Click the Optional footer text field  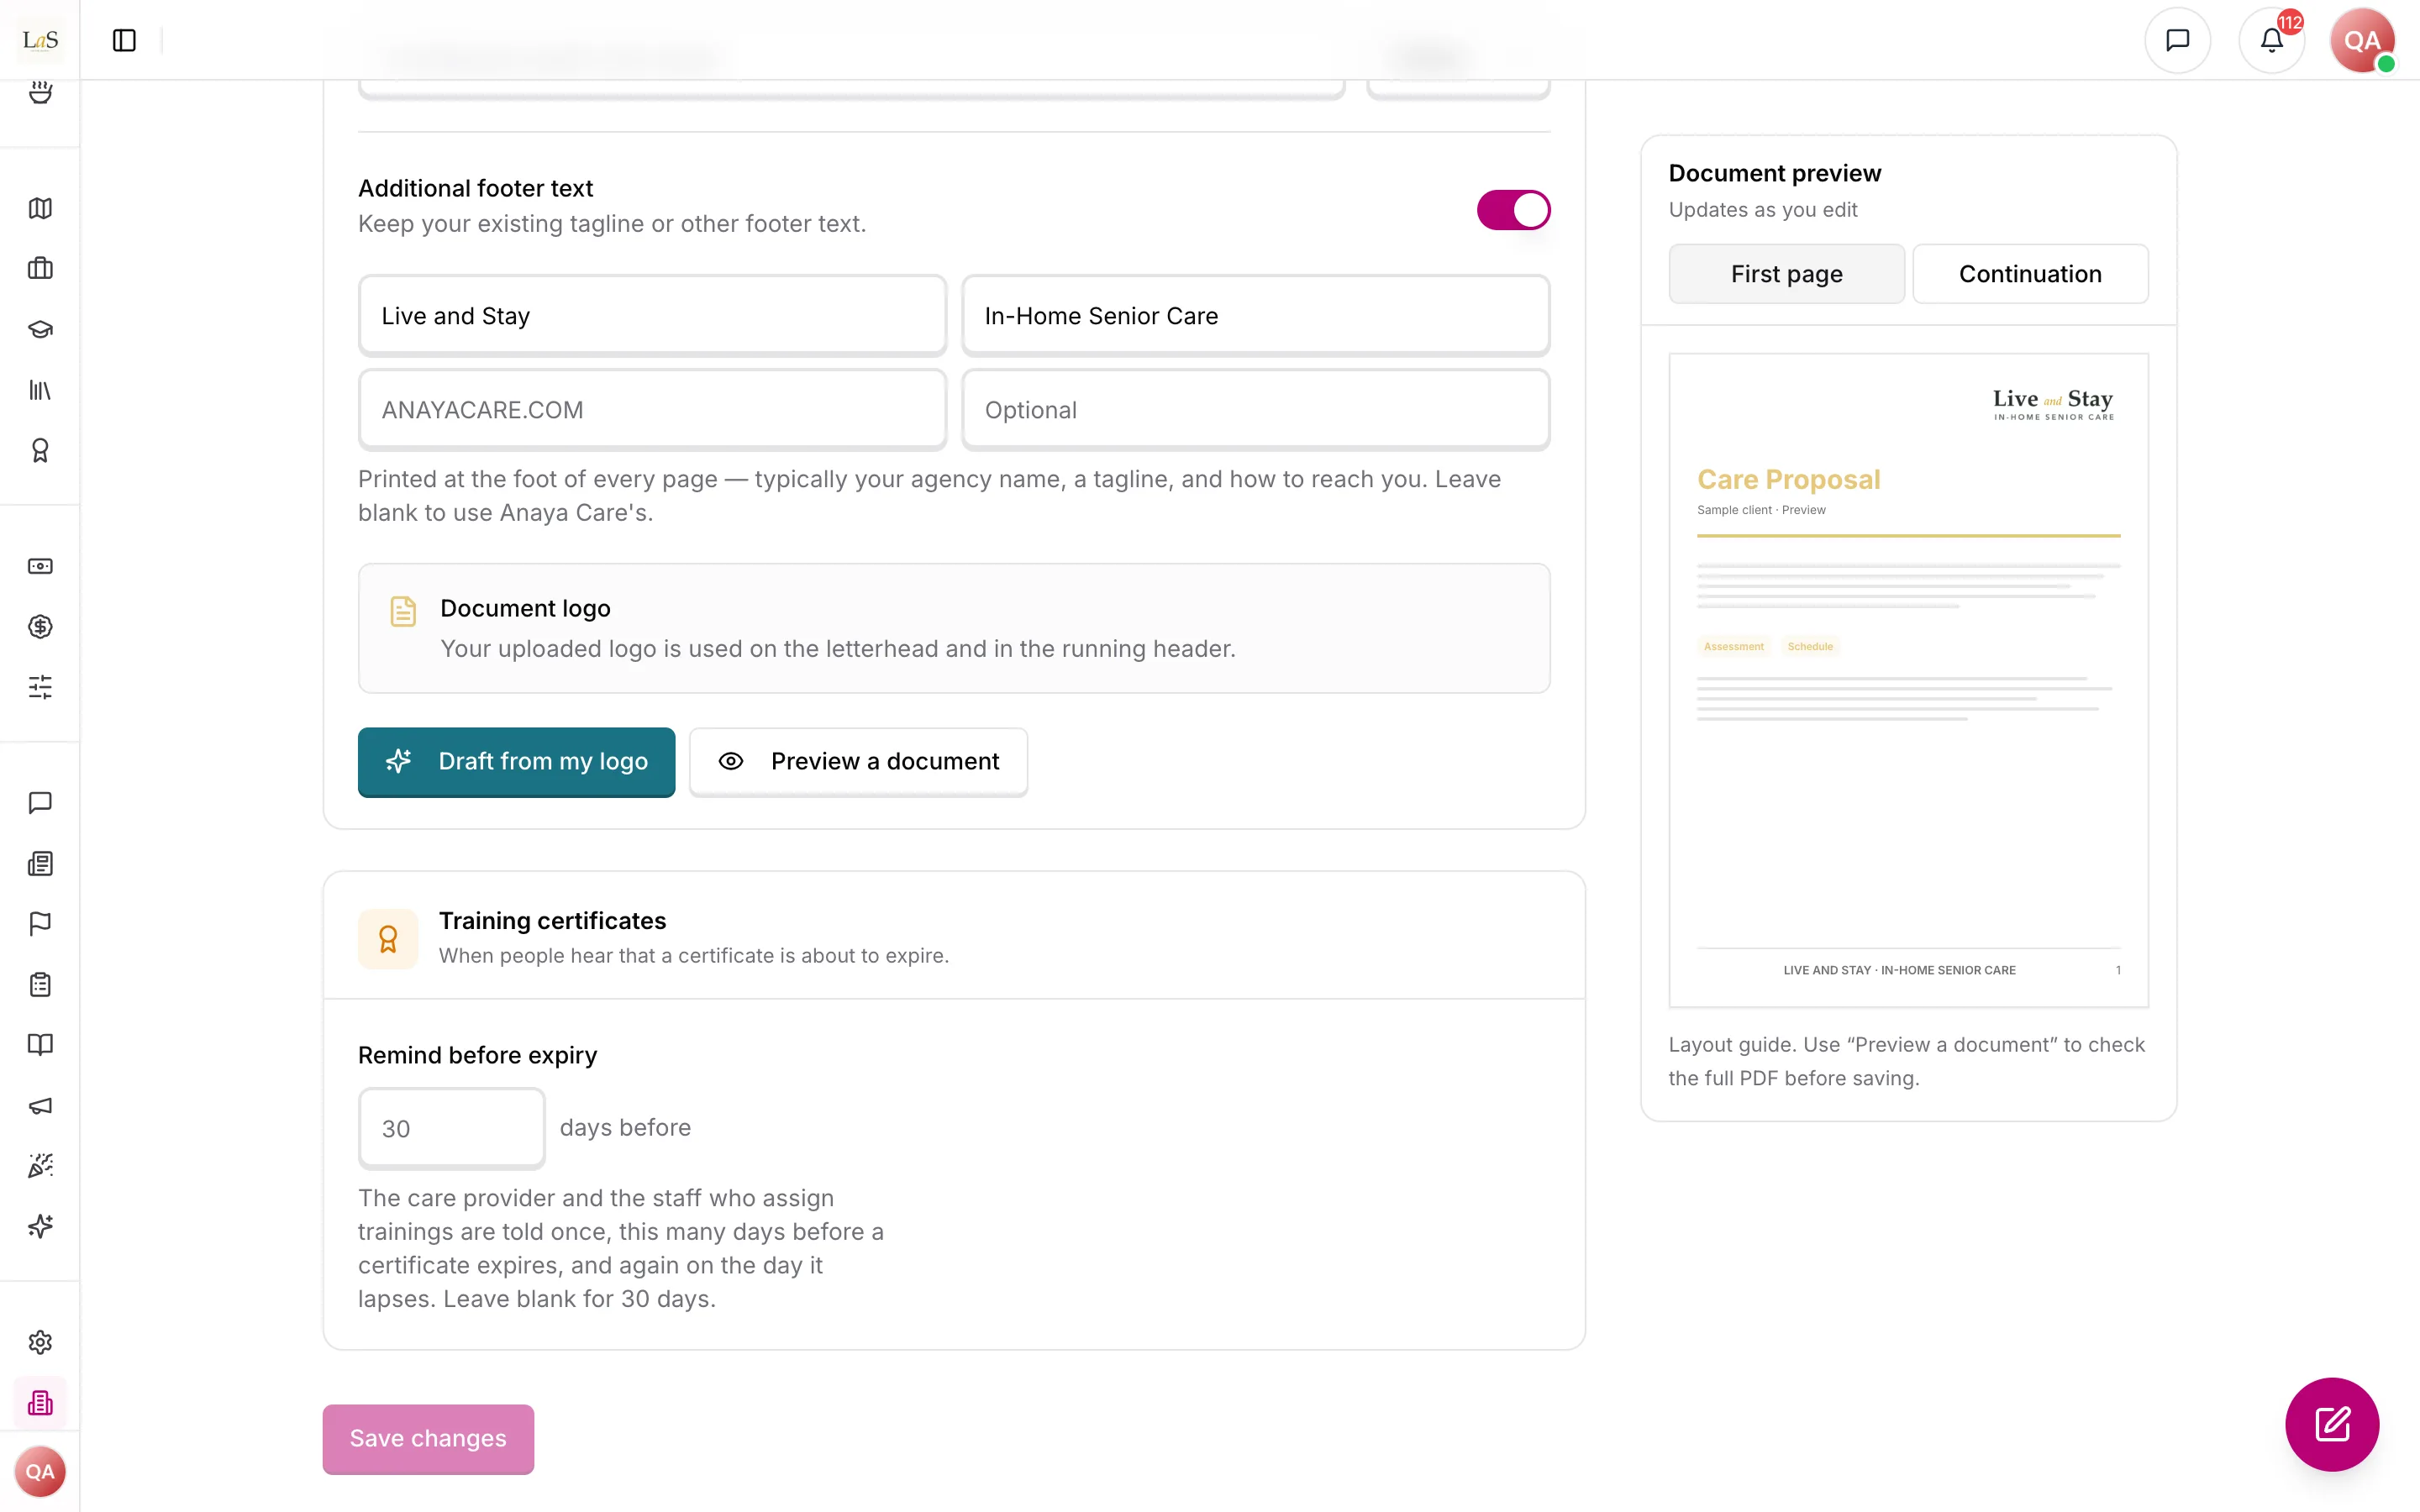click(x=1255, y=409)
